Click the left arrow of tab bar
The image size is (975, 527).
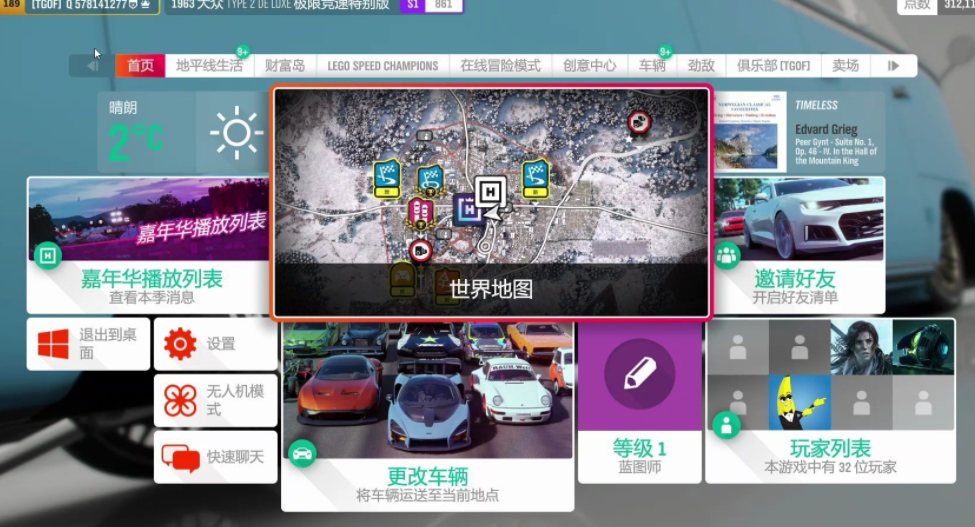pos(92,66)
